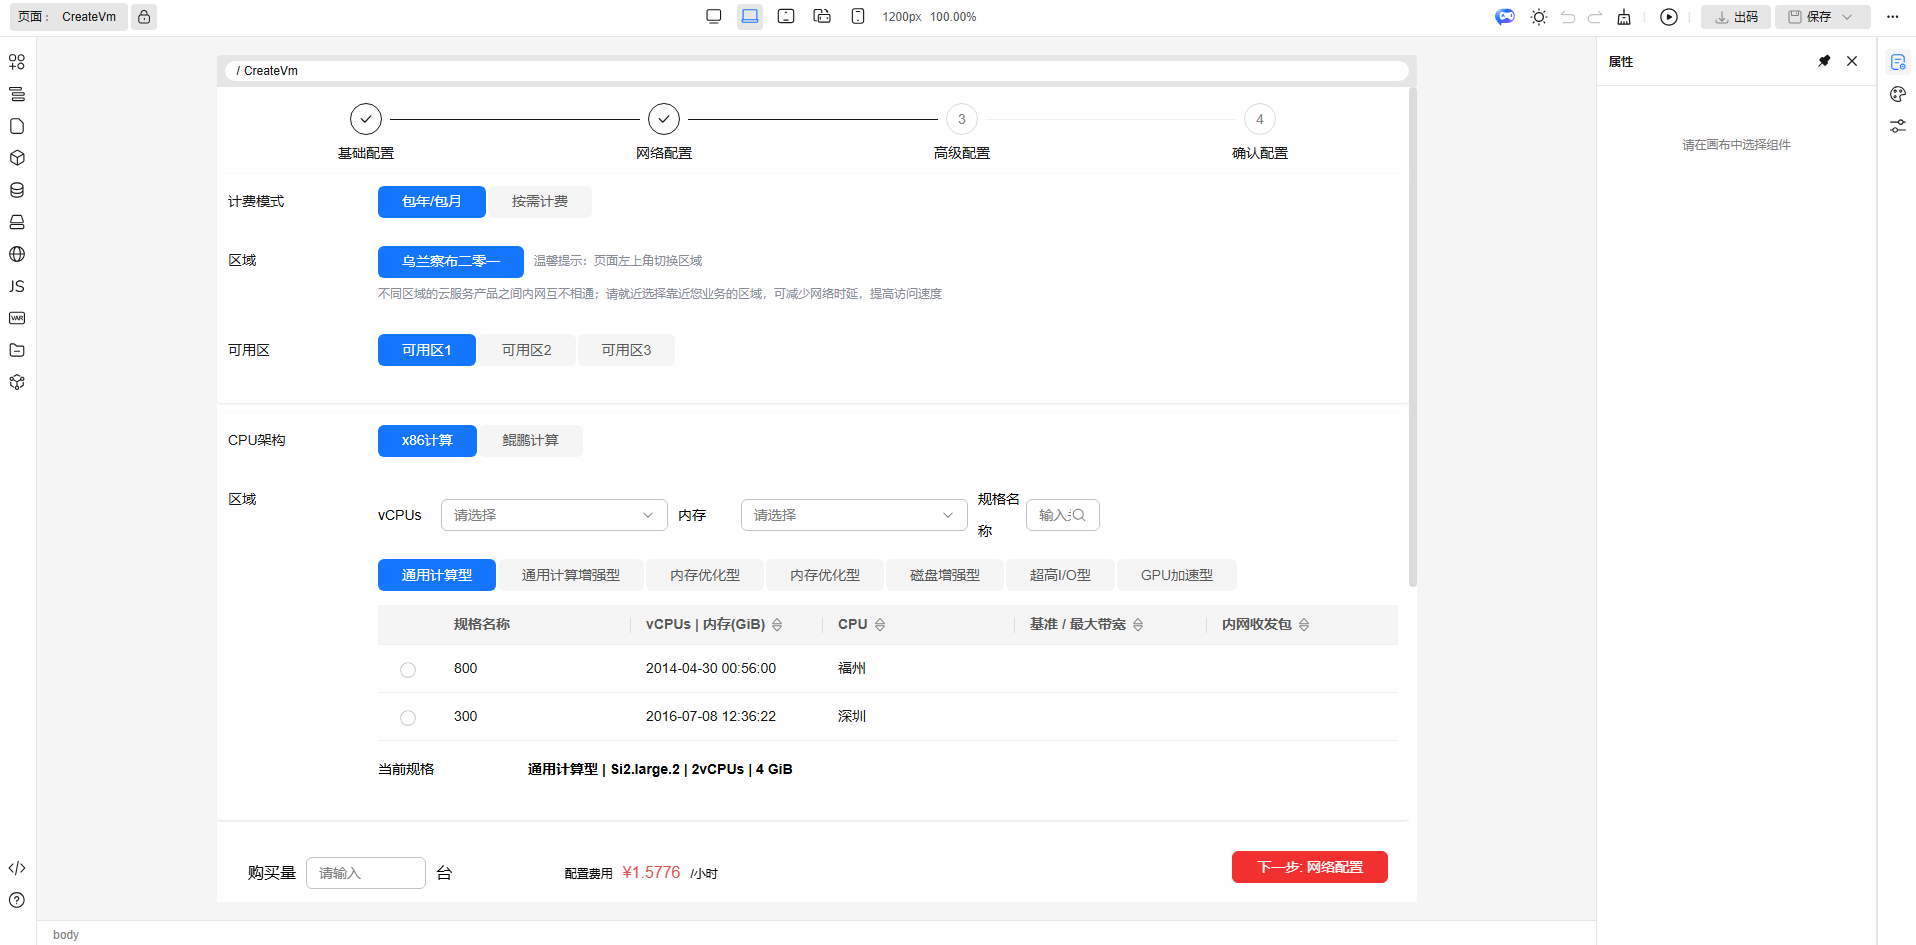Pin the 属性 properties panel

[x=1824, y=61]
